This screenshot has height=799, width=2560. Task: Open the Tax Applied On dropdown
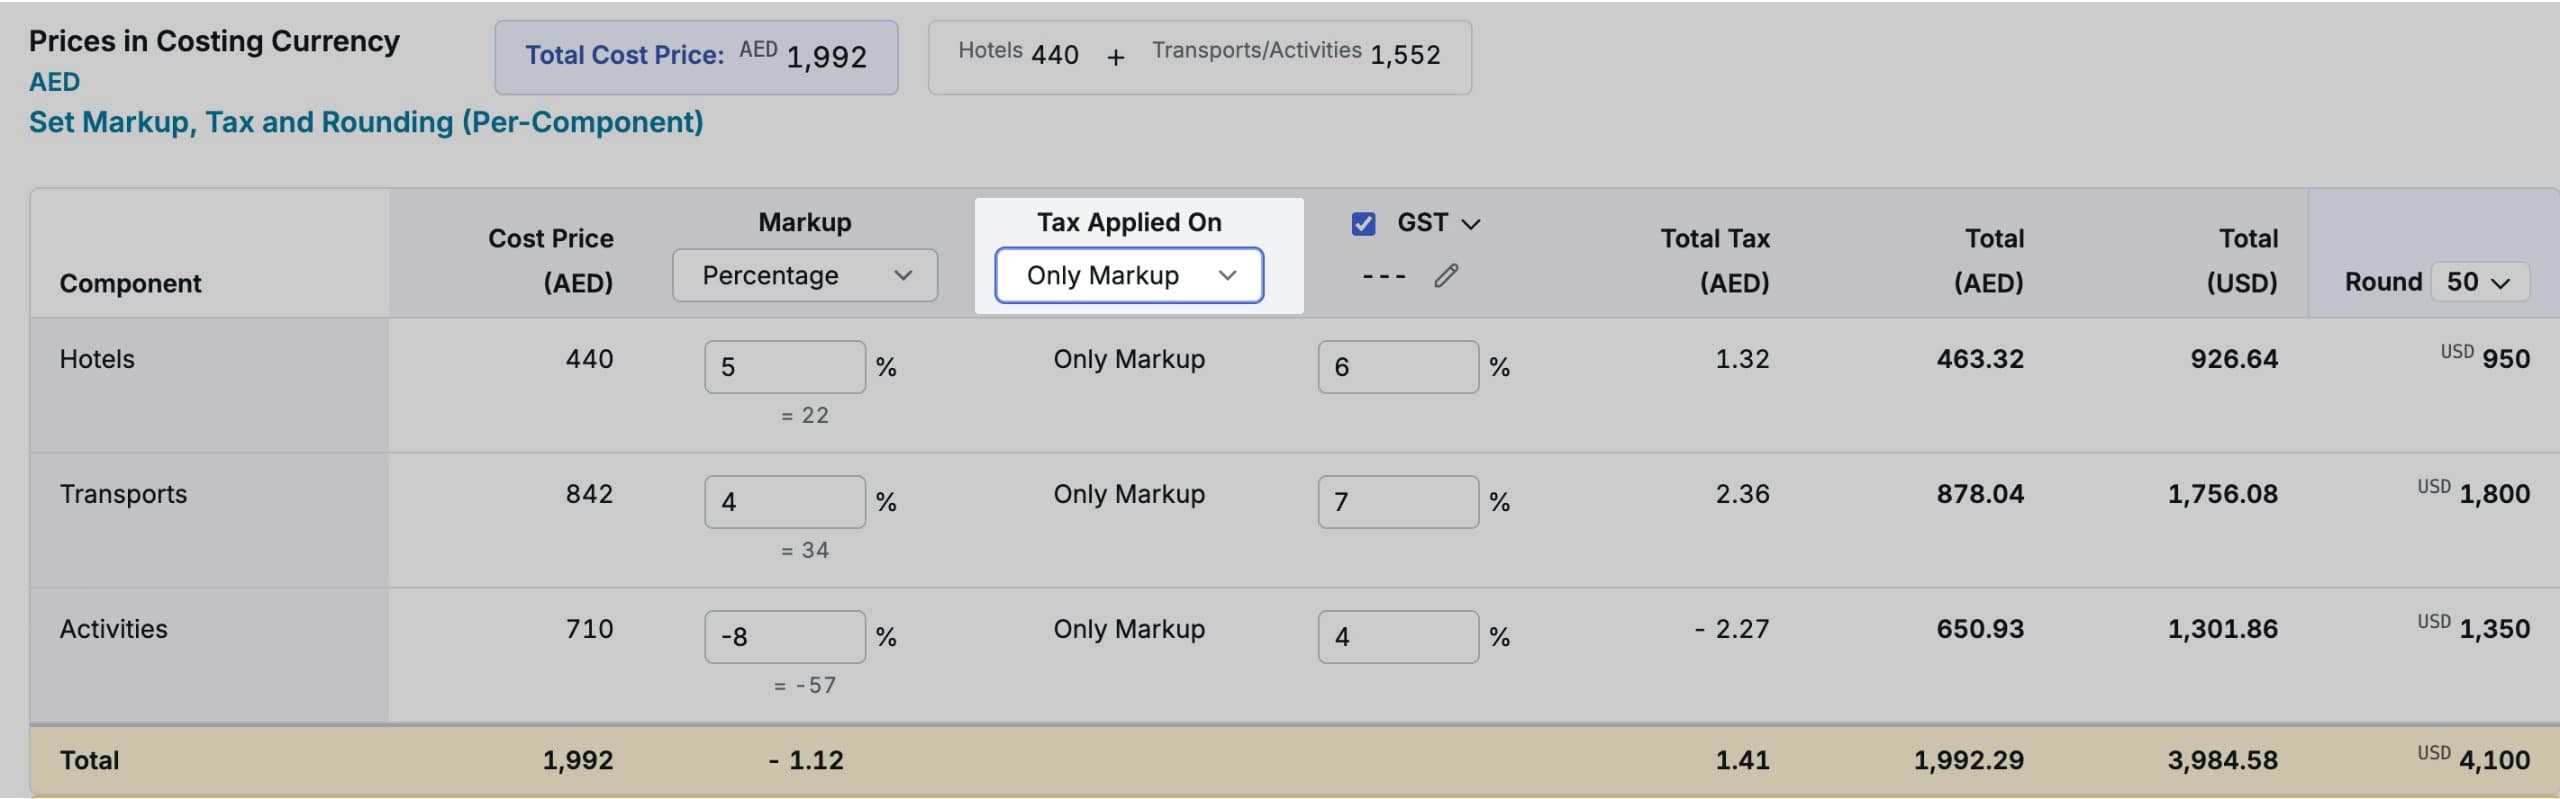(1129, 276)
